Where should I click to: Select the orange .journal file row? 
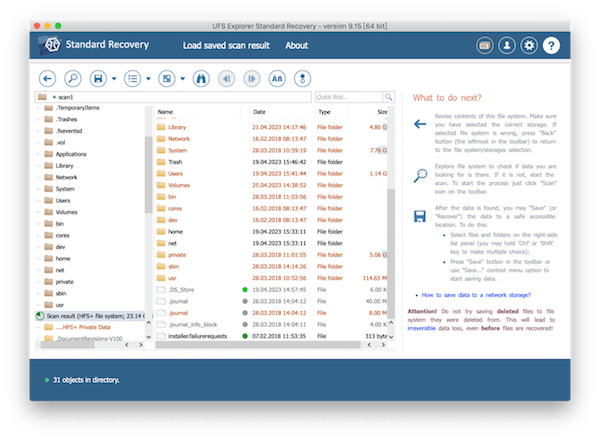pyautogui.click(x=271, y=313)
